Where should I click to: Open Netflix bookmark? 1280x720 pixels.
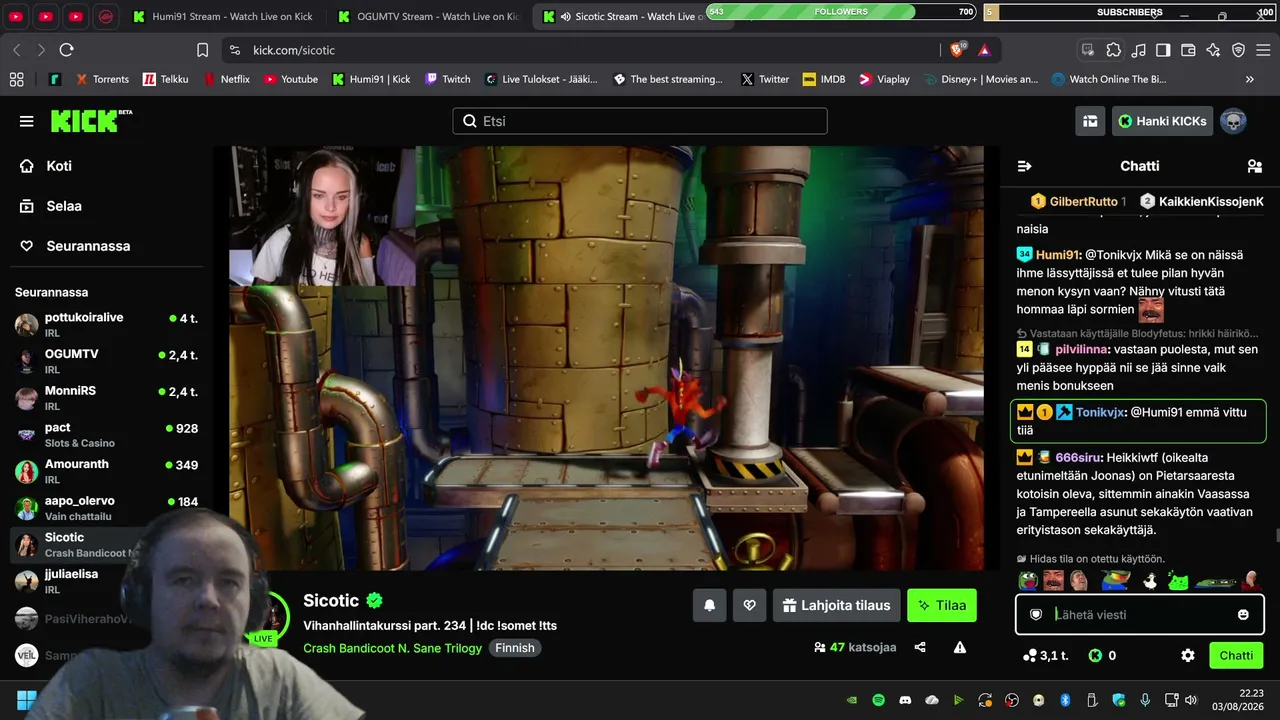pyautogui.click(x=227, y=79)
